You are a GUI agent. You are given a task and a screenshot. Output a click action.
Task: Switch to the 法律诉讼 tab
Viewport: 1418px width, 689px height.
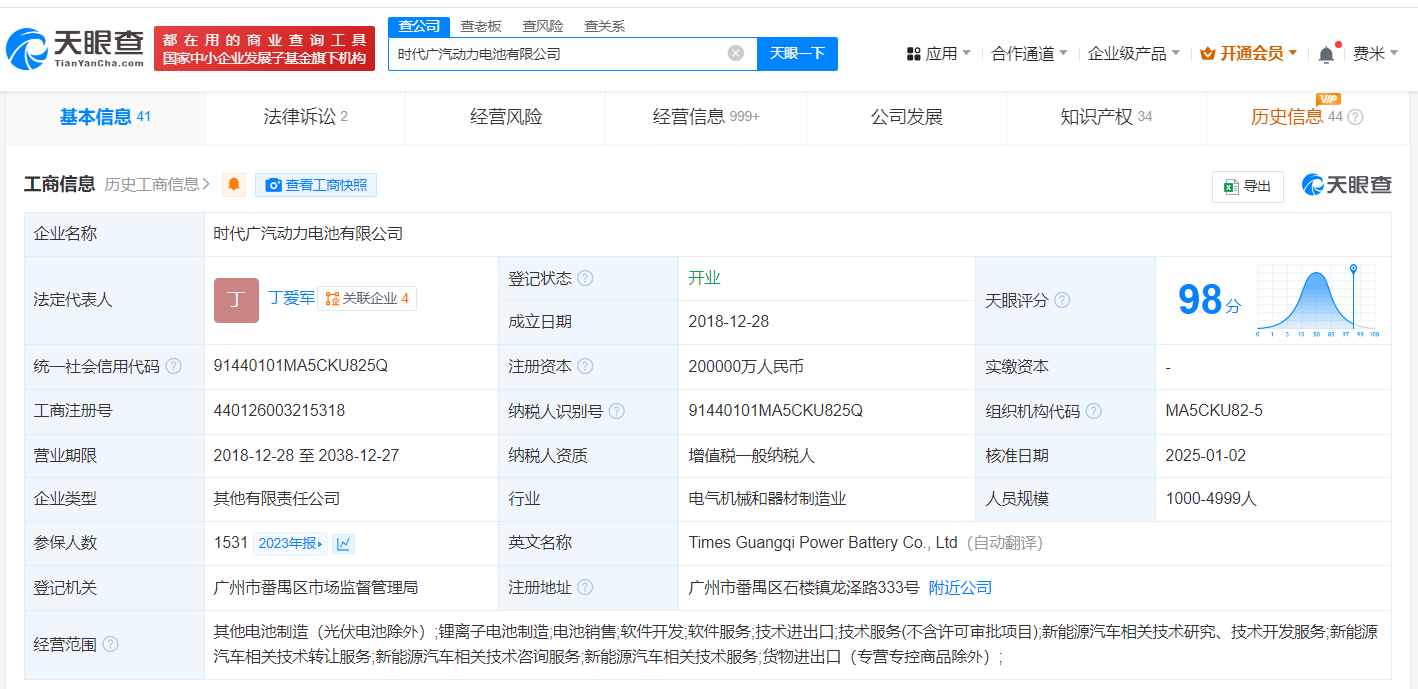click(x=305, y=117)
